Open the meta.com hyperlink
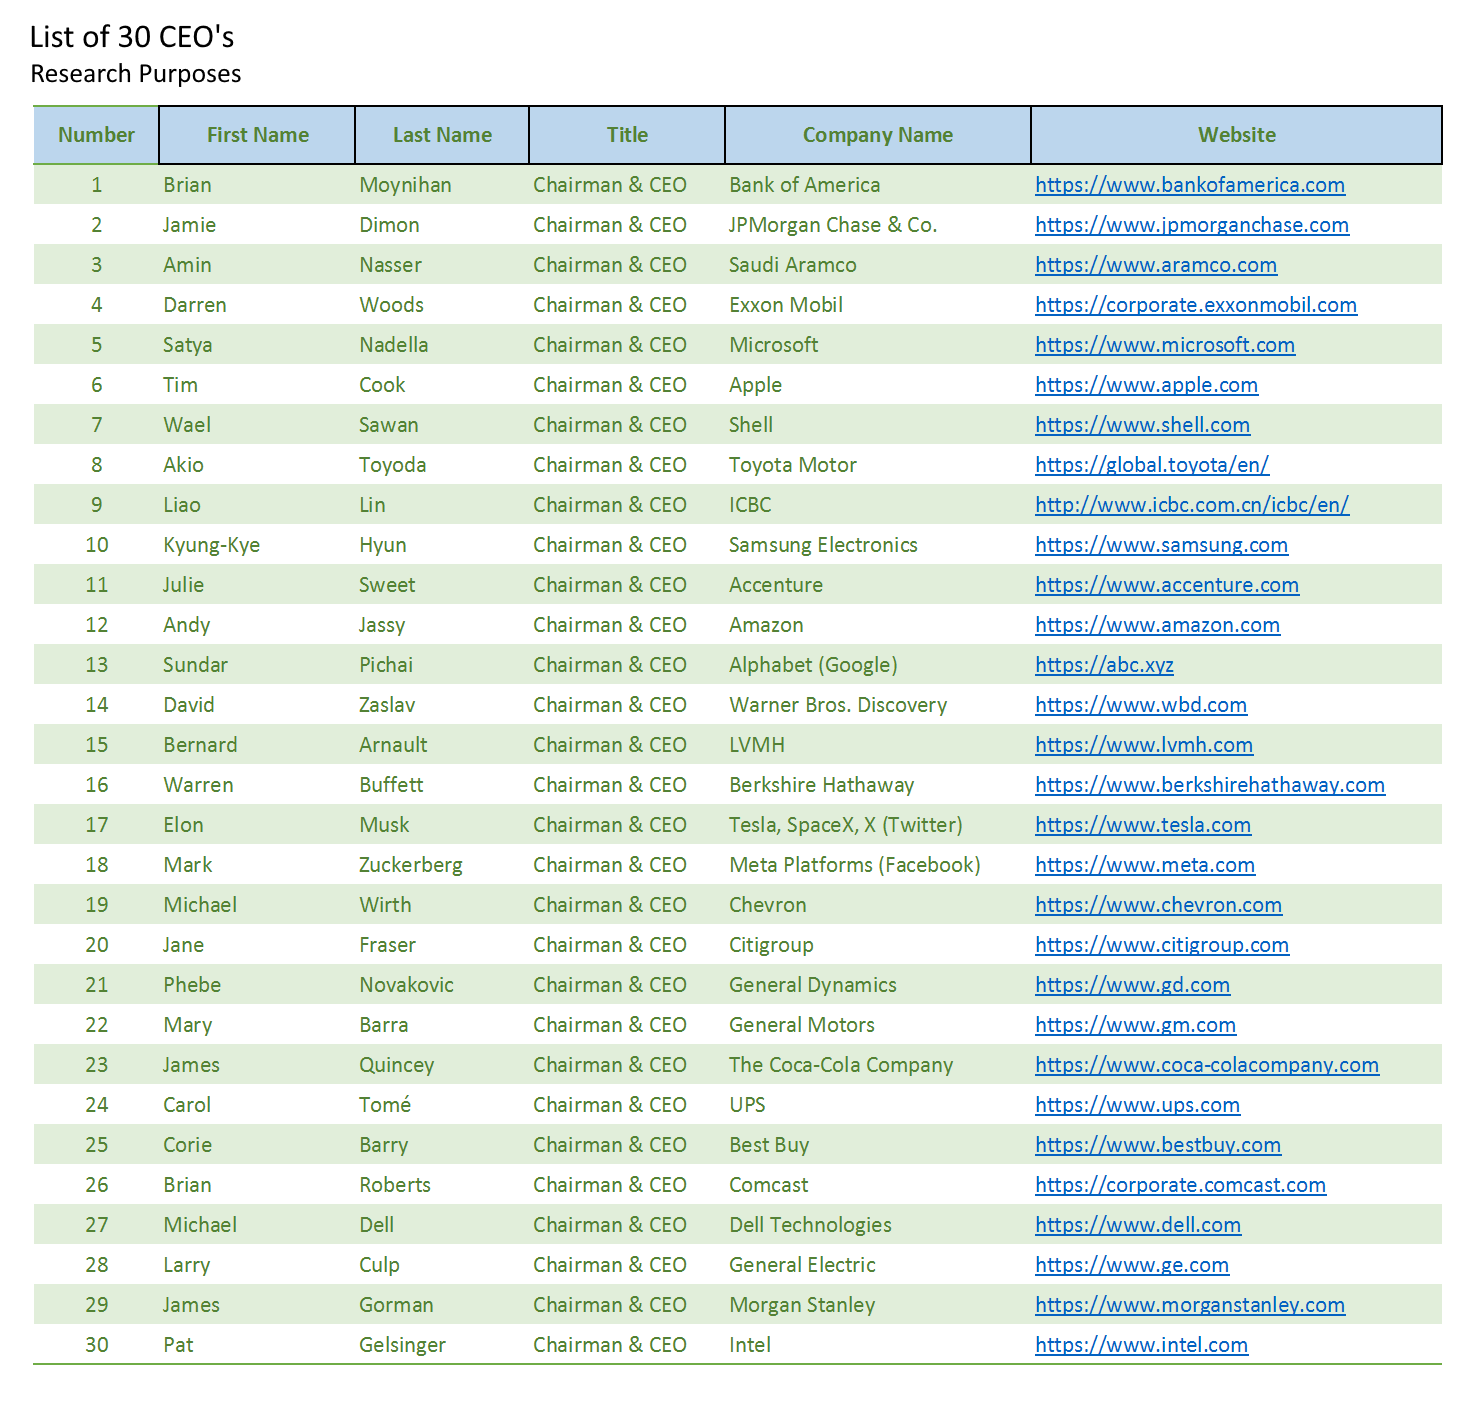This screenshot has width=1471, height=1410. coord(1145,865)
